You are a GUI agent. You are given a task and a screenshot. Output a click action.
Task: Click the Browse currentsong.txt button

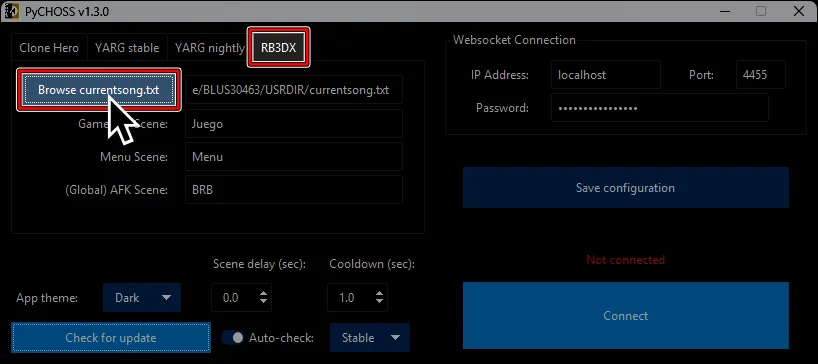point(99,90)
